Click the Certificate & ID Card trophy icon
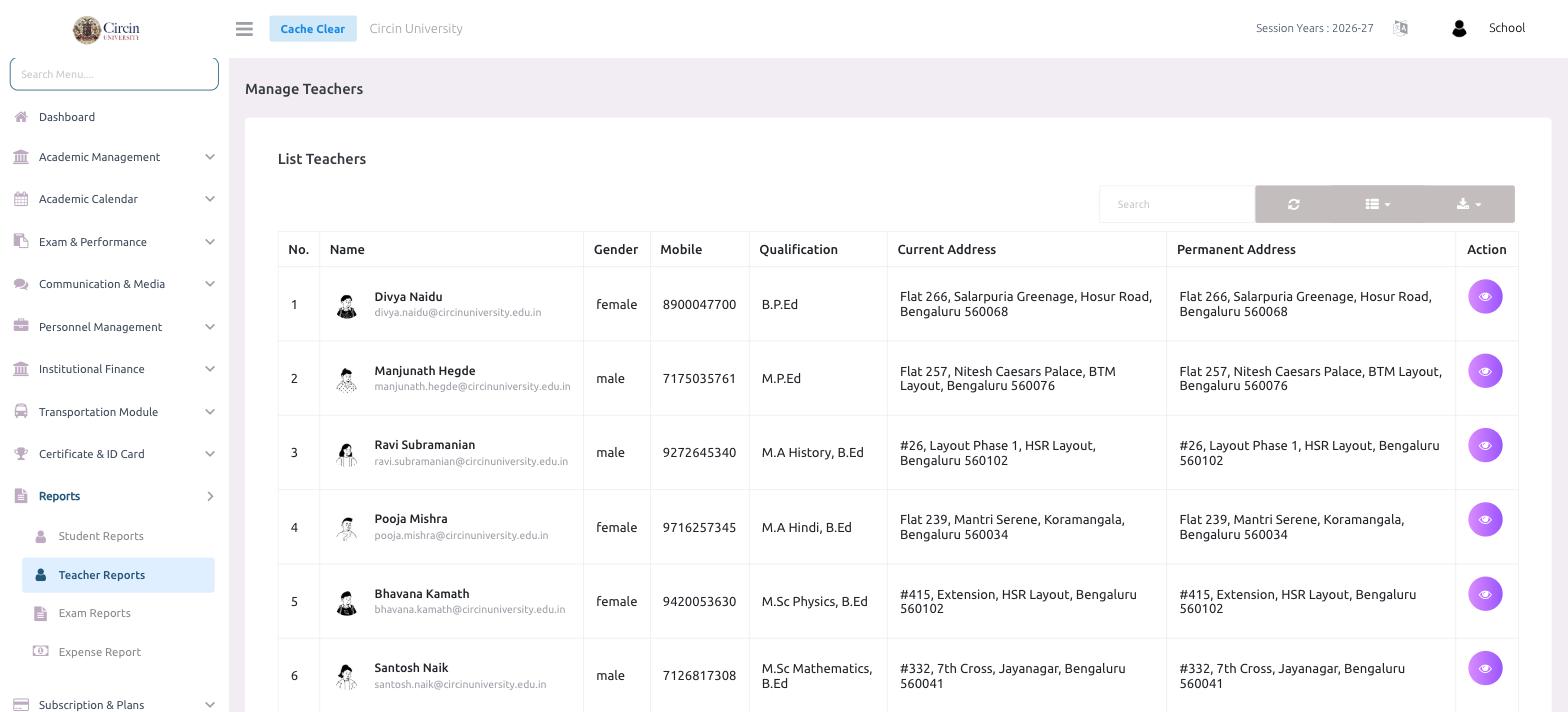 click(21, 454)
